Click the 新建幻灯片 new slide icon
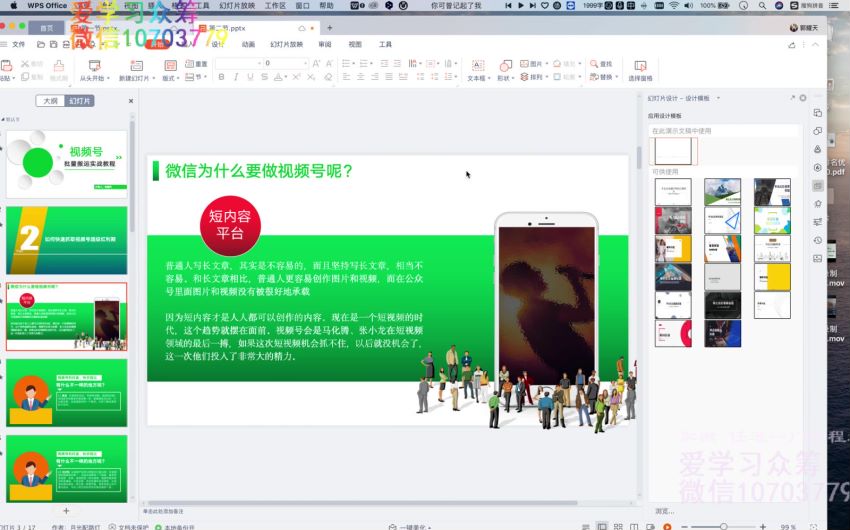850x530 pixels. click(x=137, y=66)
